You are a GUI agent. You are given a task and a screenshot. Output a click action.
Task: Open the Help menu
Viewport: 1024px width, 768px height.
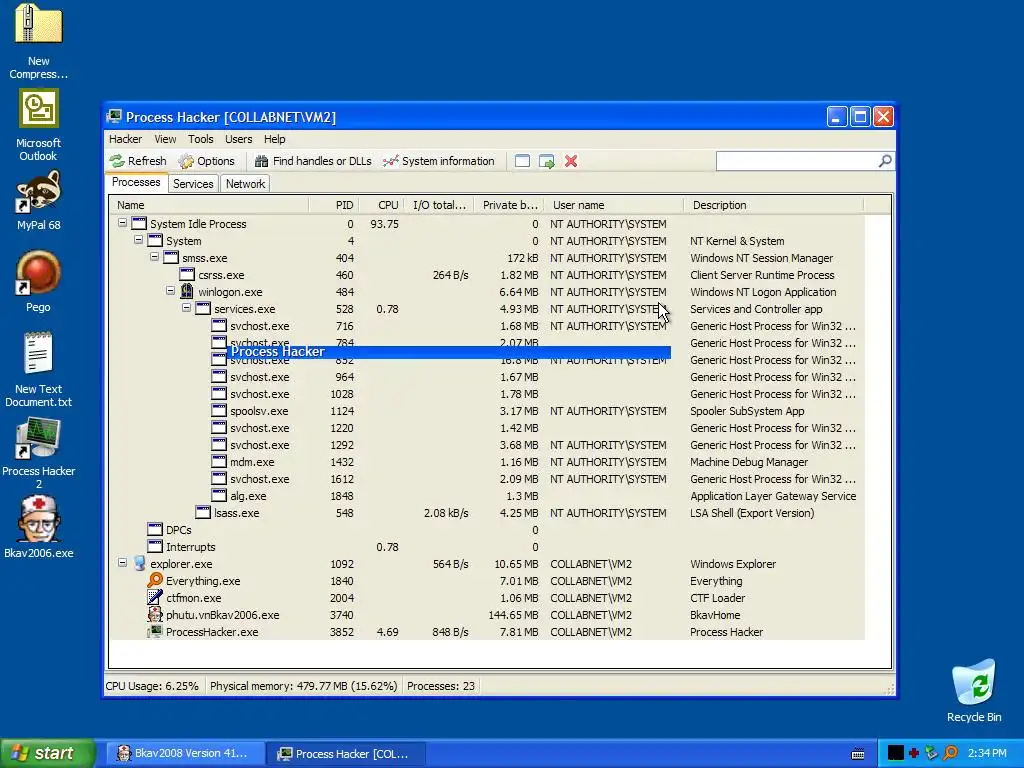click(274, 139)
